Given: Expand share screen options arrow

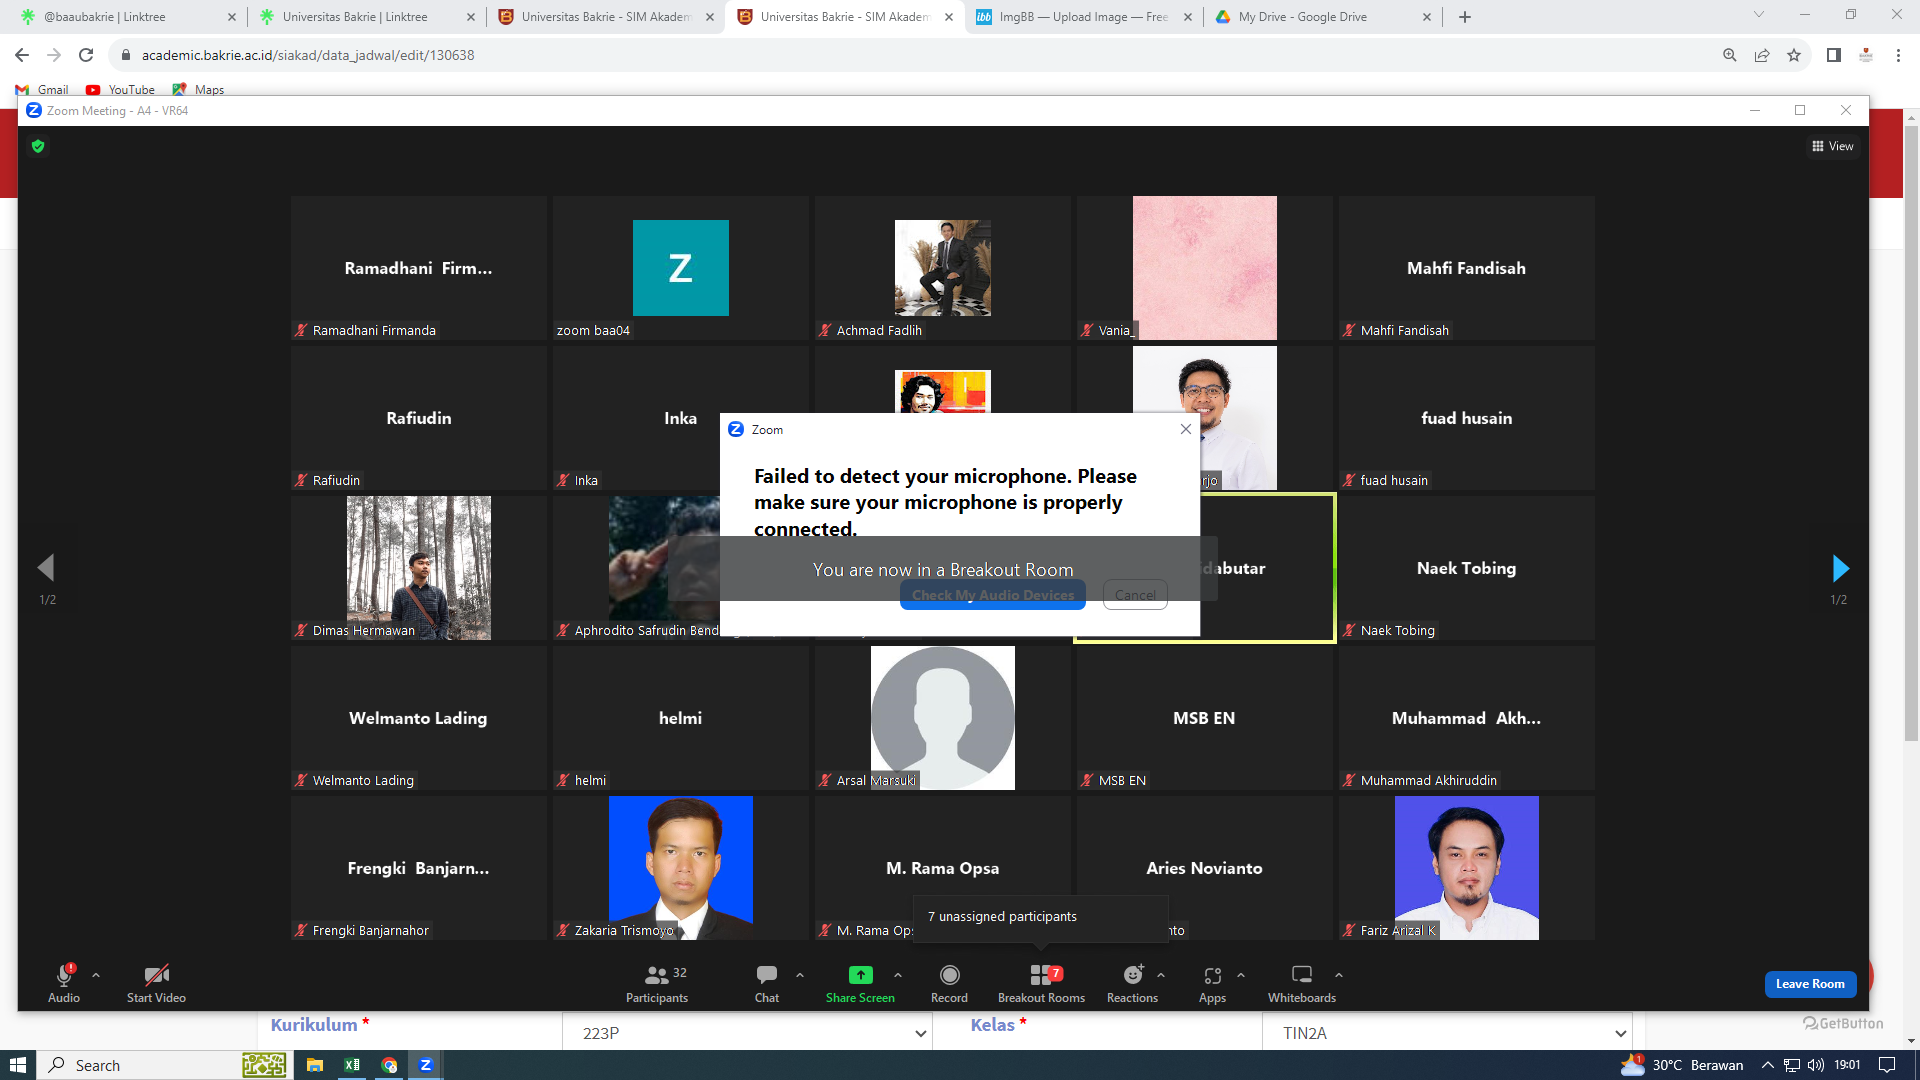Looking at the screenshot, I should click(x=898, y=975).
